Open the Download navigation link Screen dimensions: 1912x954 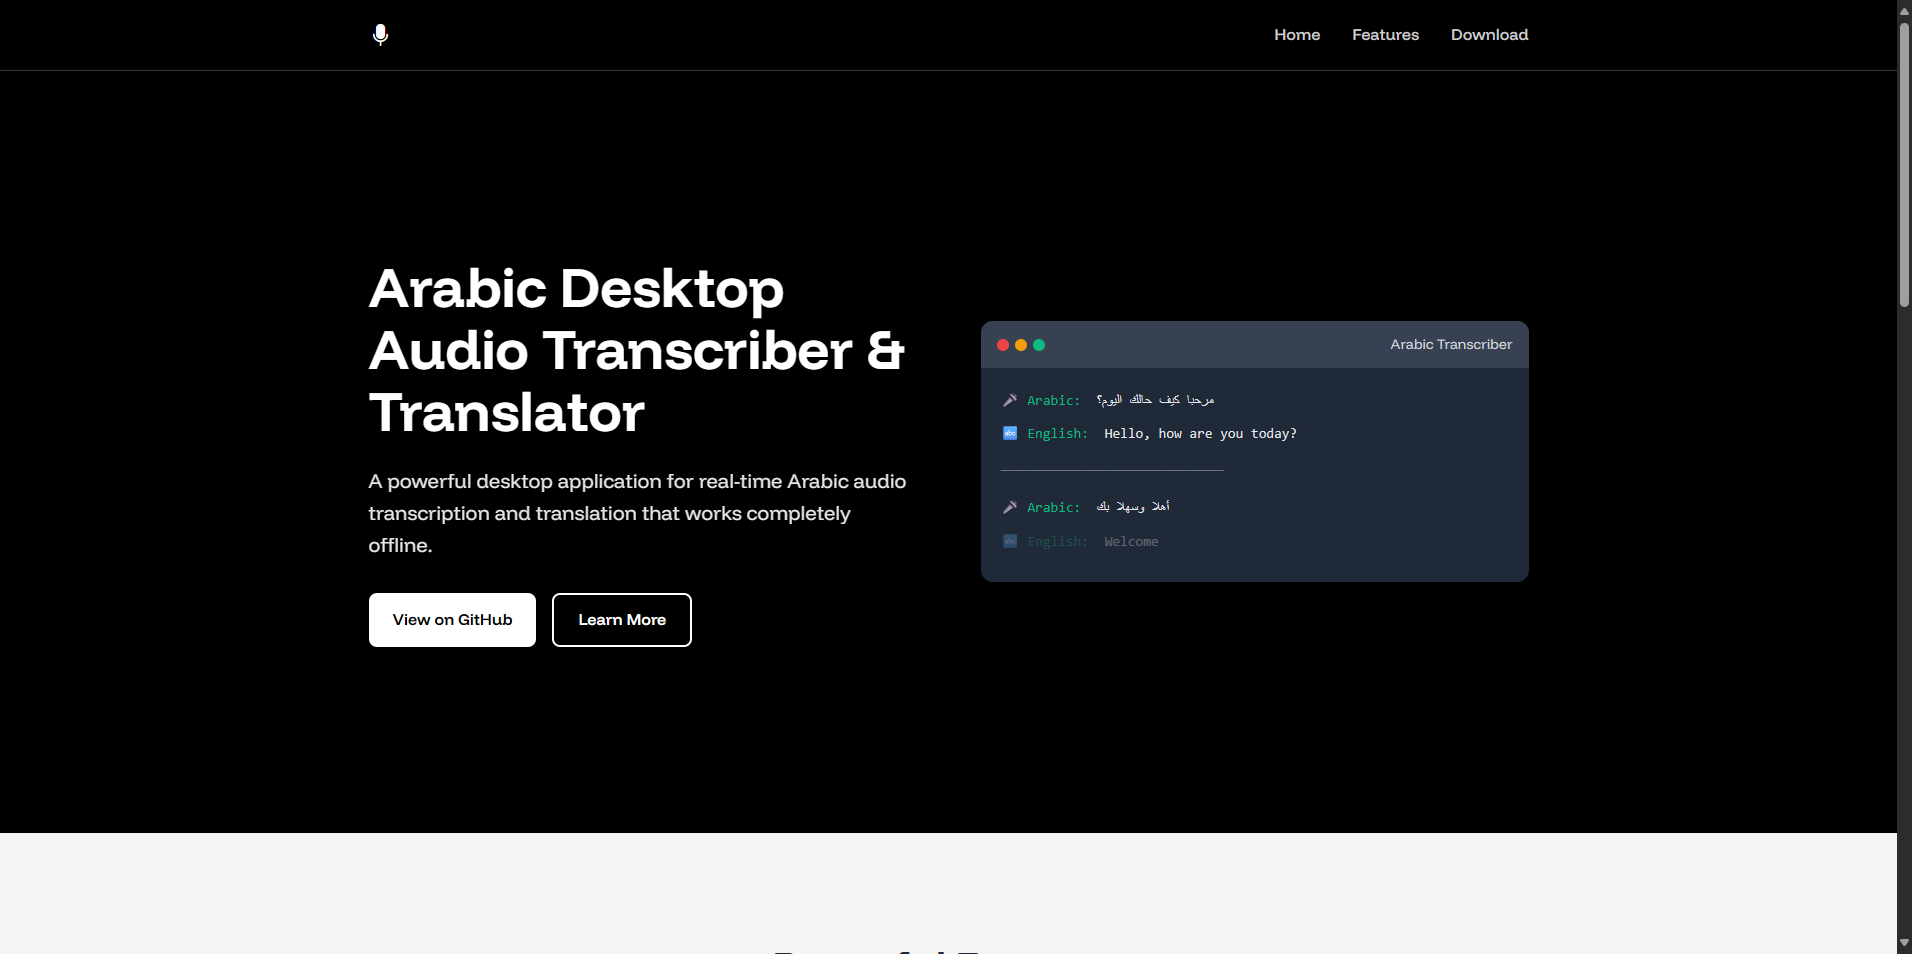[1489, 34]
